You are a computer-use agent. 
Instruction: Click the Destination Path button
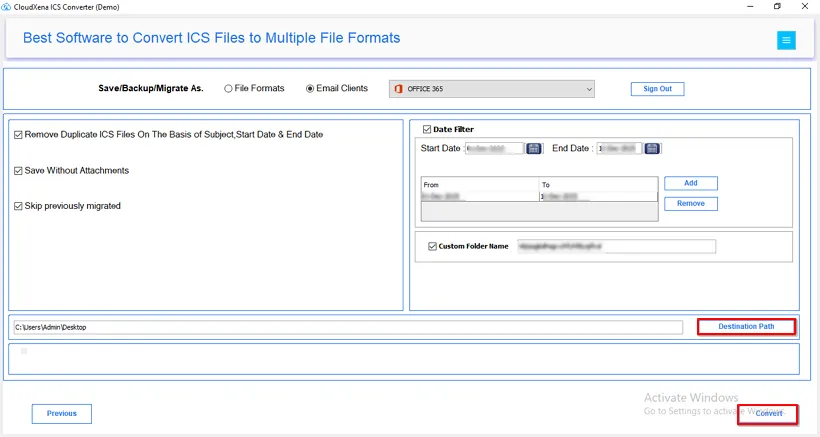(746, 327)
